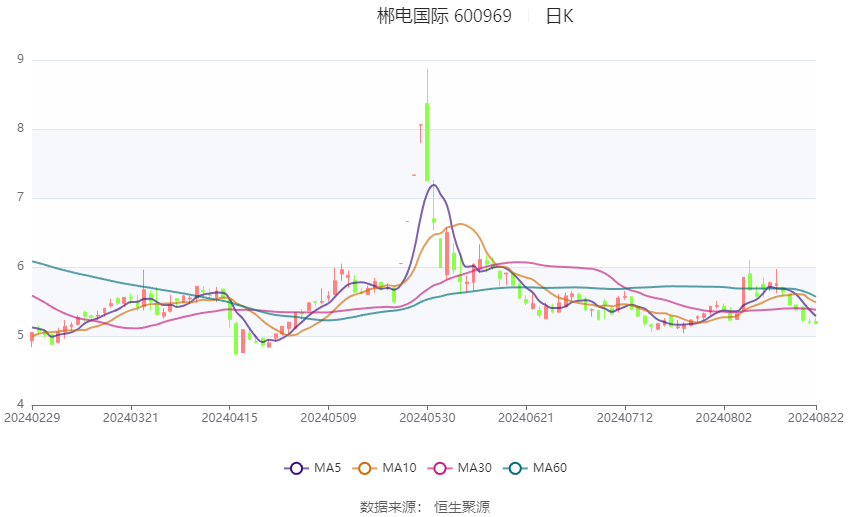Click the 日K label in the title
This screenshot has height=517, width=850.
559,16
